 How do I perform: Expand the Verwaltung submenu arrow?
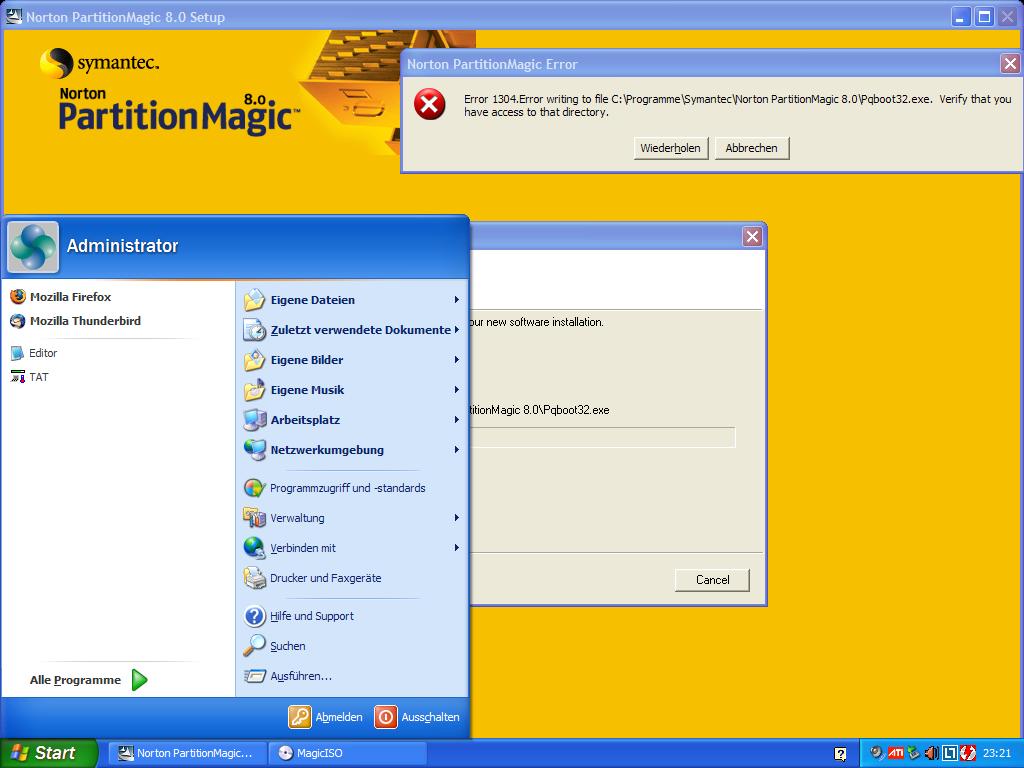(456, 518)
